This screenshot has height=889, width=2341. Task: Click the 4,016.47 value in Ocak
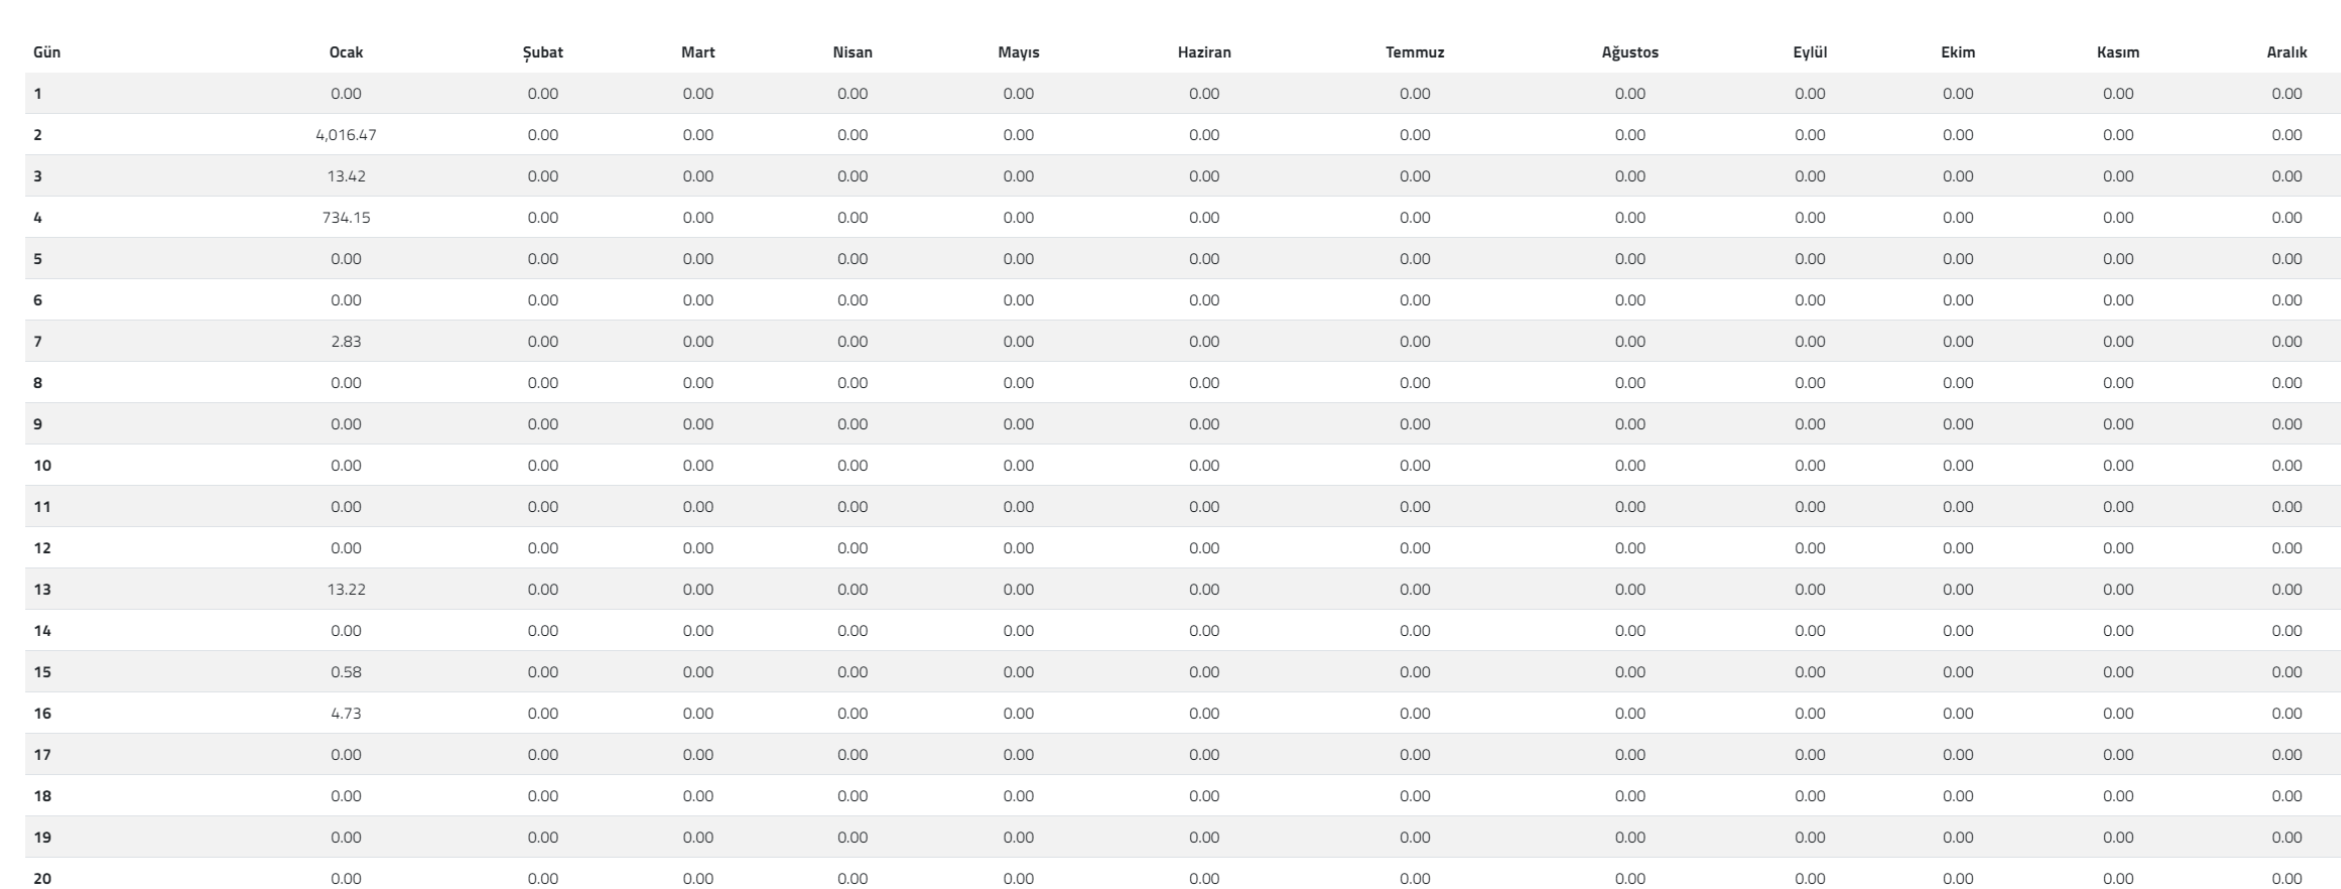(346, 135)
